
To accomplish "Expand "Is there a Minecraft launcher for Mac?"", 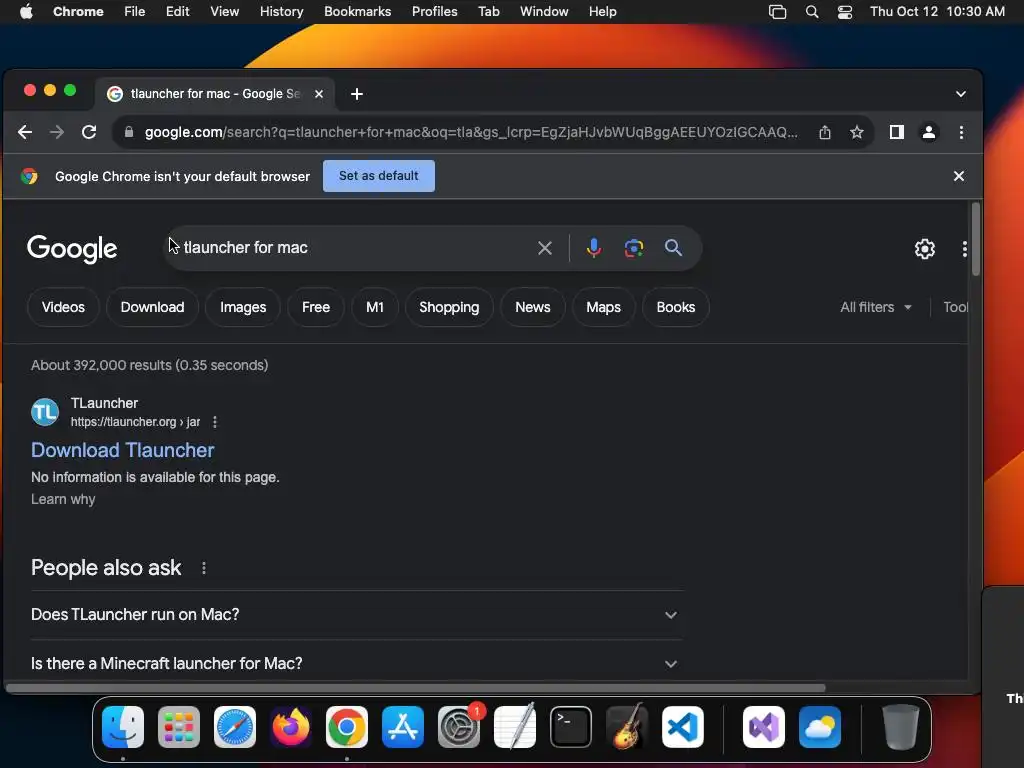I will 357,664.
